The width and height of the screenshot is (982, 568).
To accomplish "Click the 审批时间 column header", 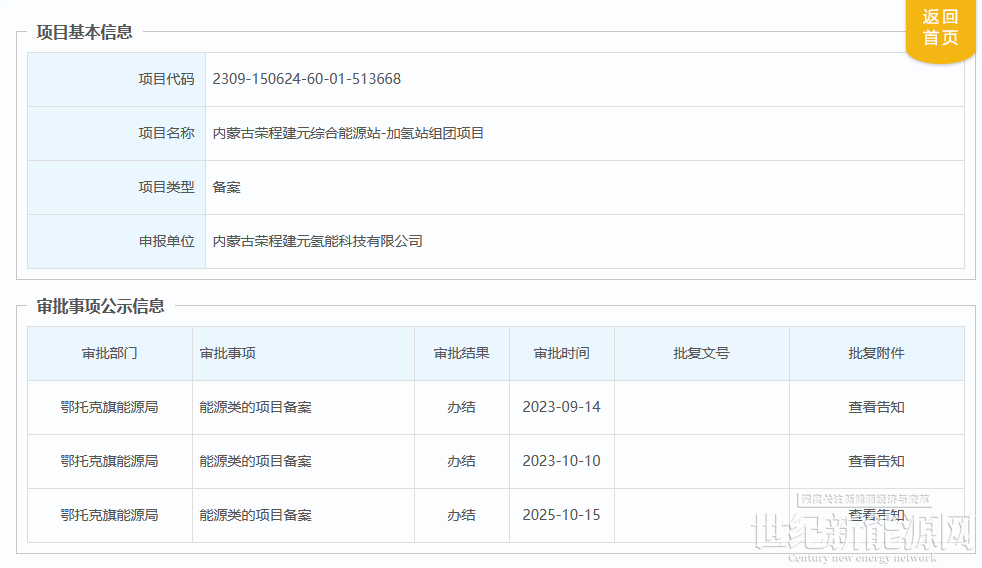I will (561, 353).
